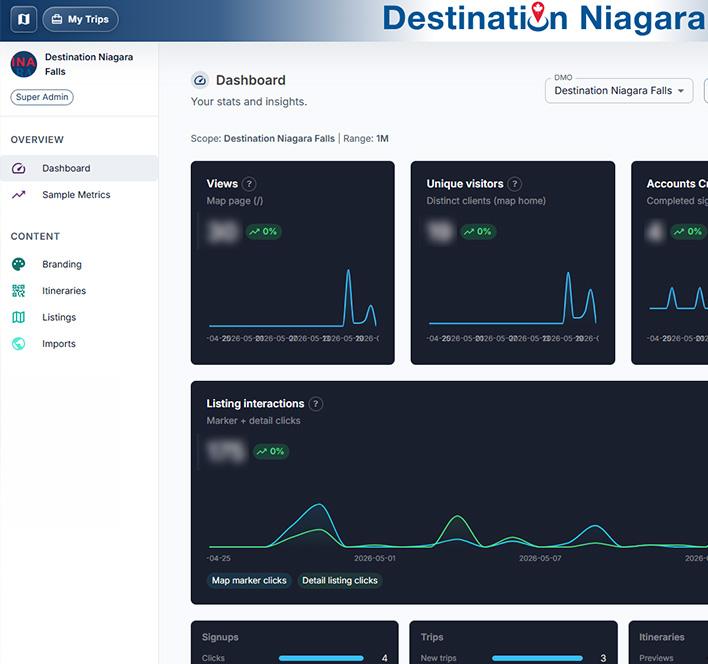Click the Super Admin badge

[42, 97]
